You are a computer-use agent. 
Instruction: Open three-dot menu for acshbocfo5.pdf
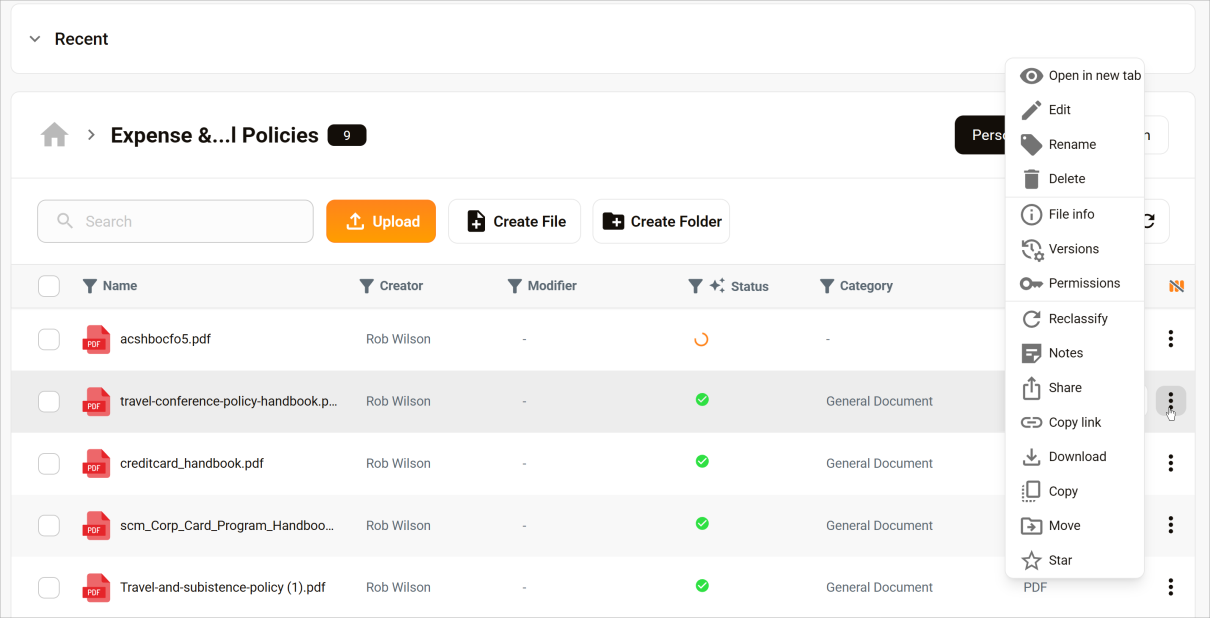[1170, 339]
